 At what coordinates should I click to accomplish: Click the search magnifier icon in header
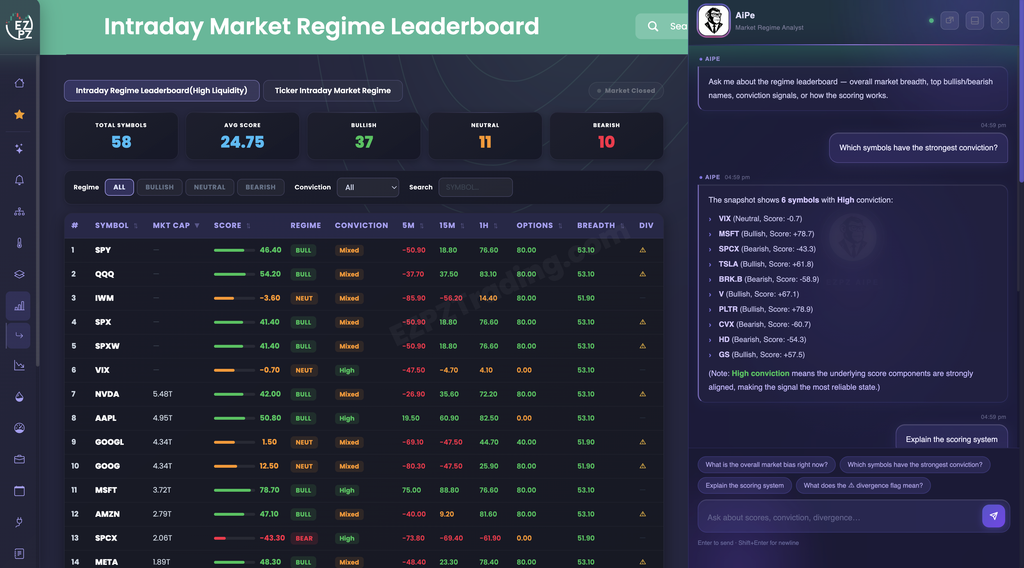652,26
